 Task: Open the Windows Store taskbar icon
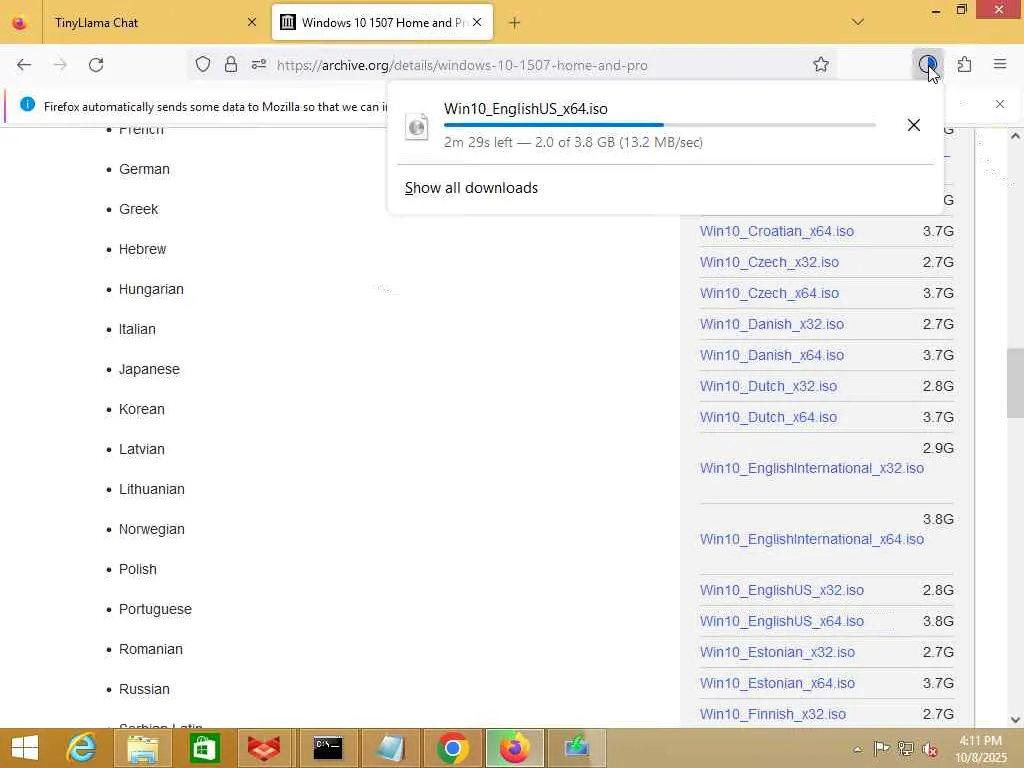204,748
